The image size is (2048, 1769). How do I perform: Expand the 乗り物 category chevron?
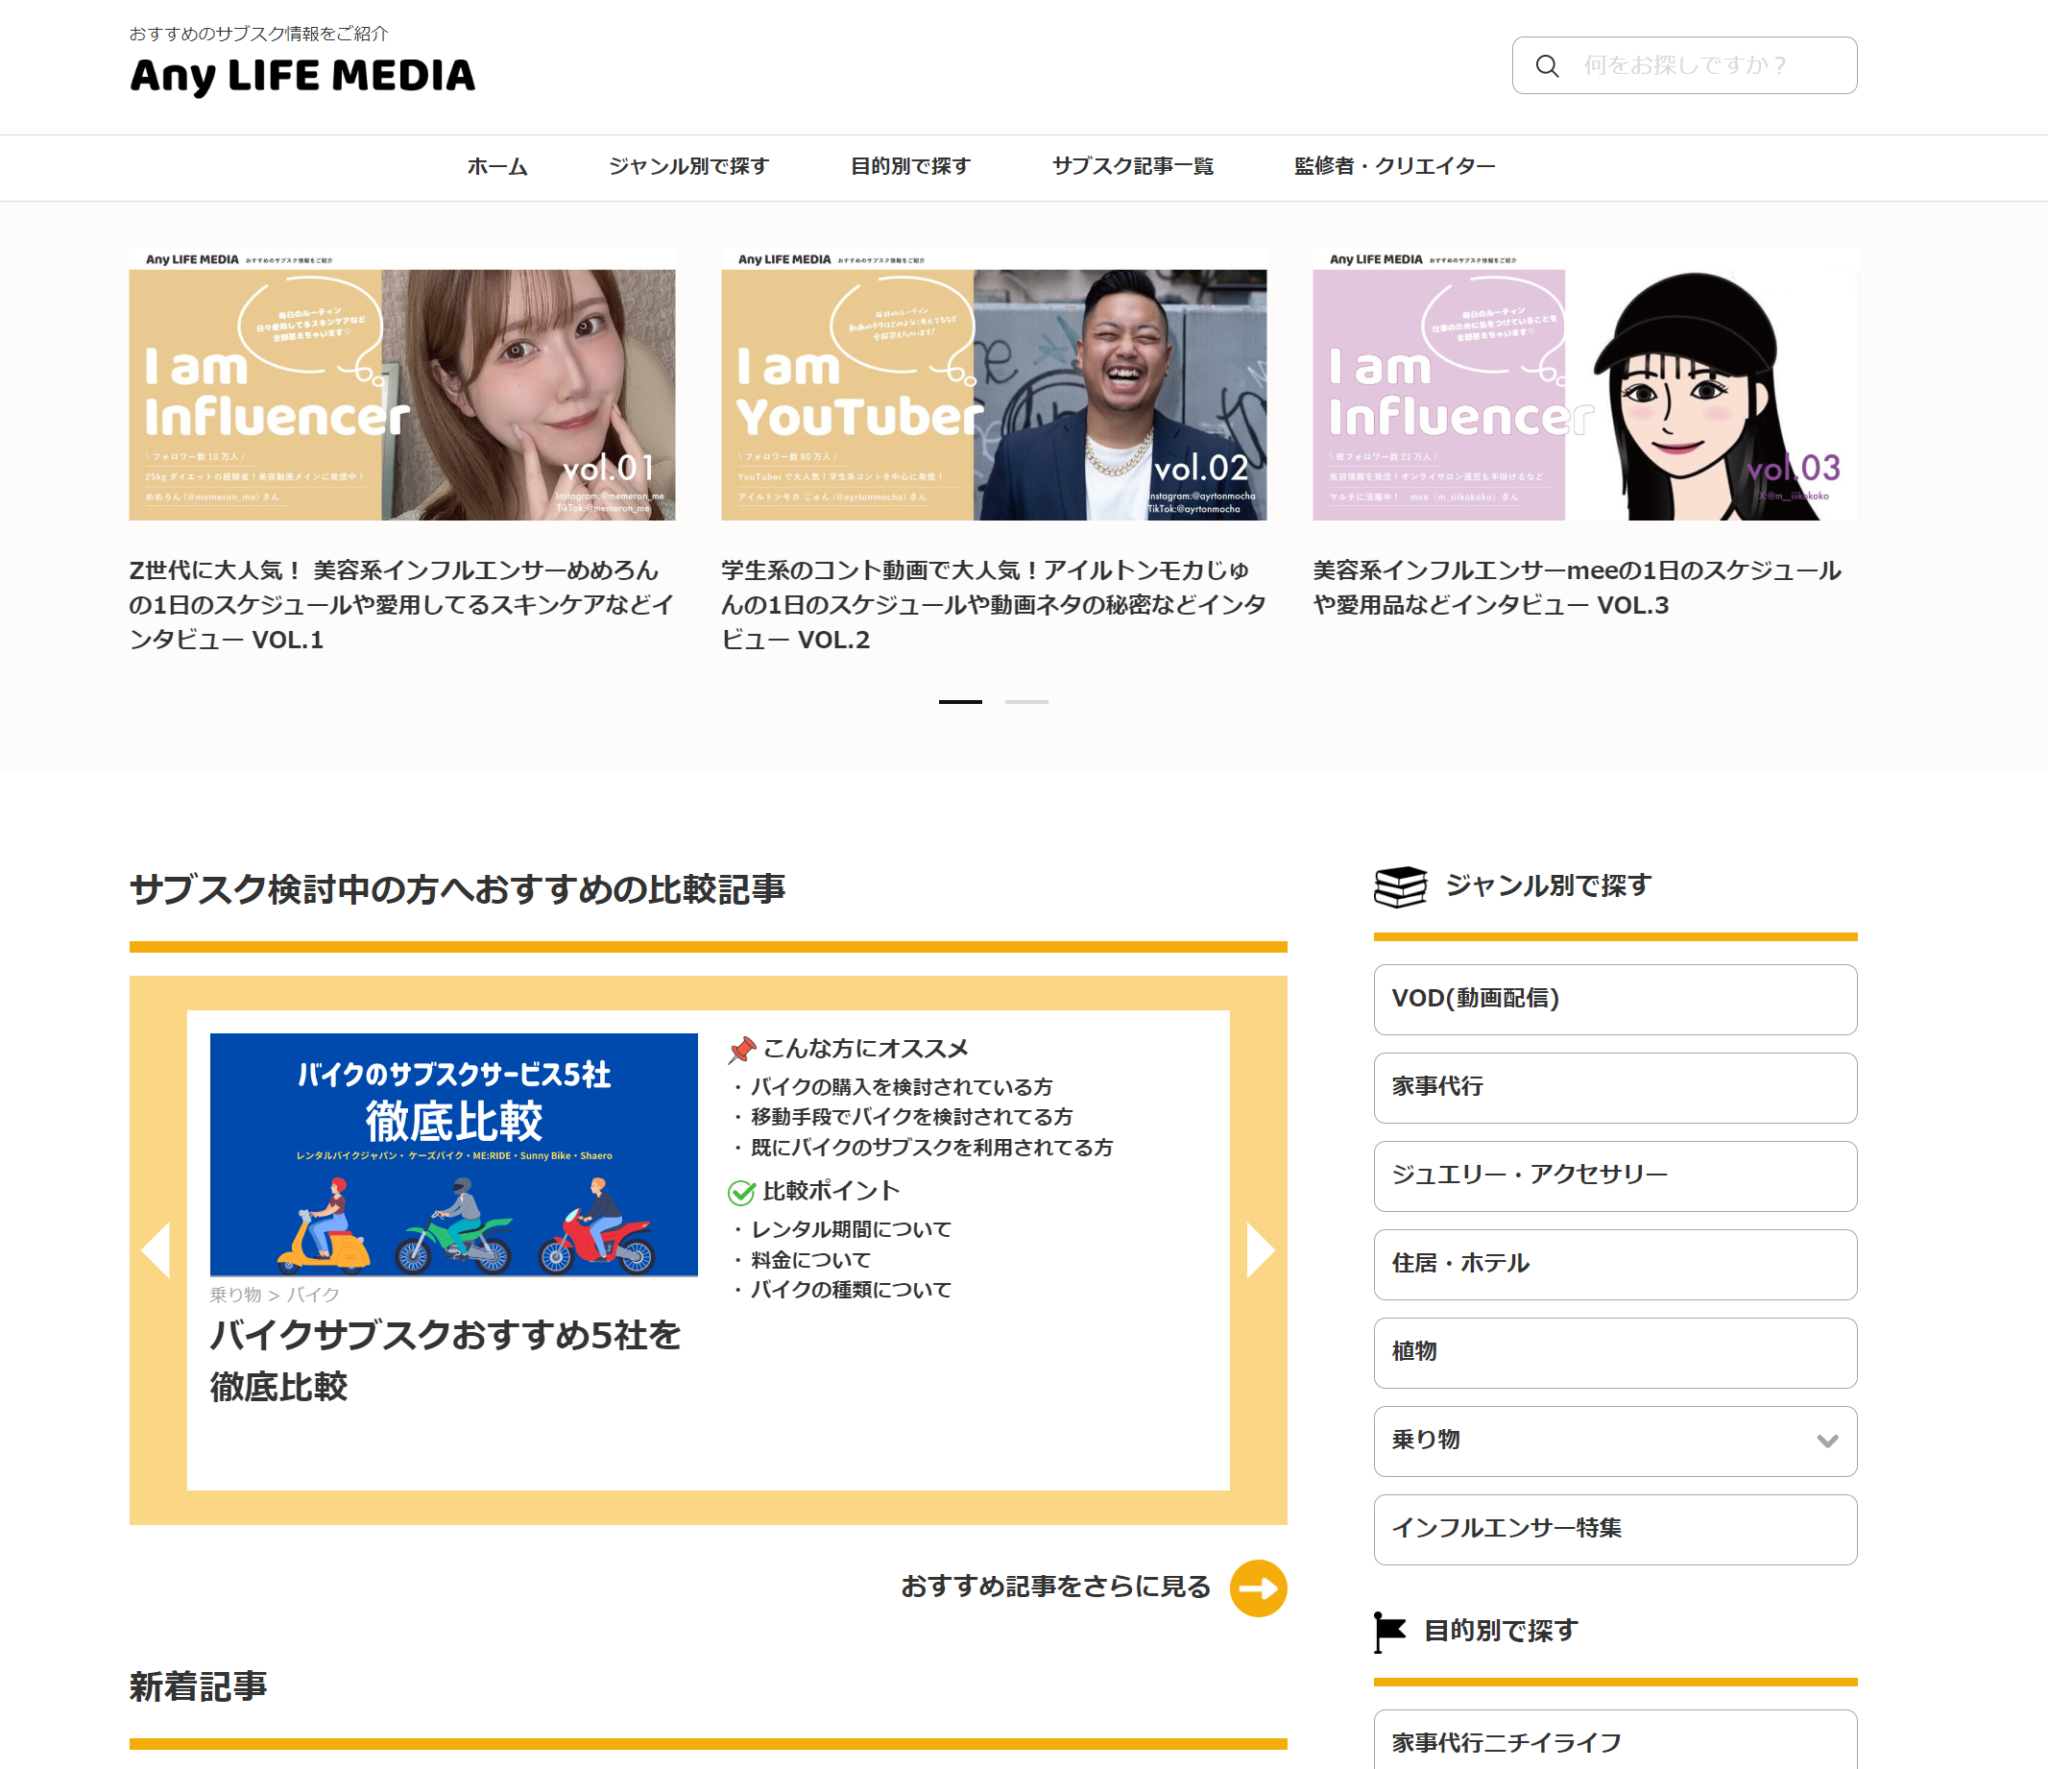click(x=1826, y=1441)
